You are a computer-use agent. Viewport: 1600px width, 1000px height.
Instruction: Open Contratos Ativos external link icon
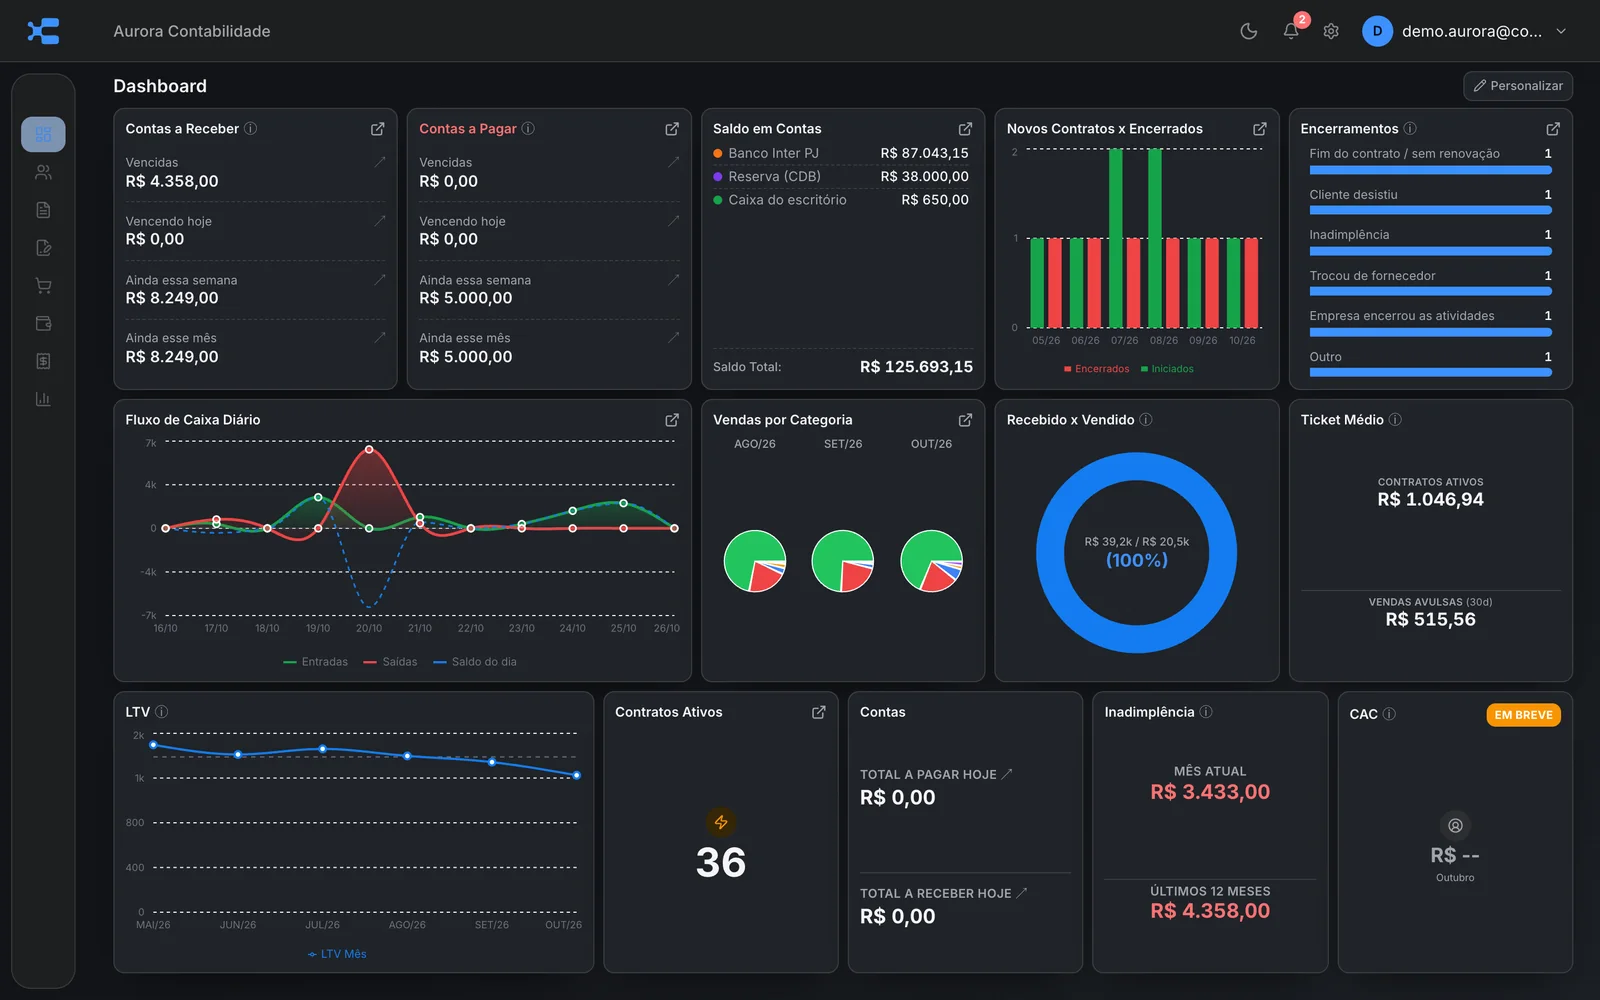tap(818, 712)
